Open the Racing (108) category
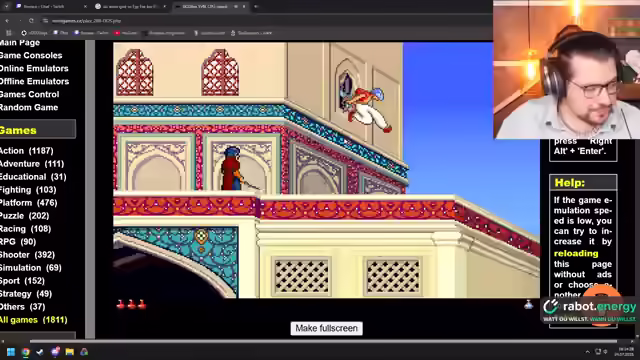Viewport: 640px width, 360px height. click(x=25, y=229)
